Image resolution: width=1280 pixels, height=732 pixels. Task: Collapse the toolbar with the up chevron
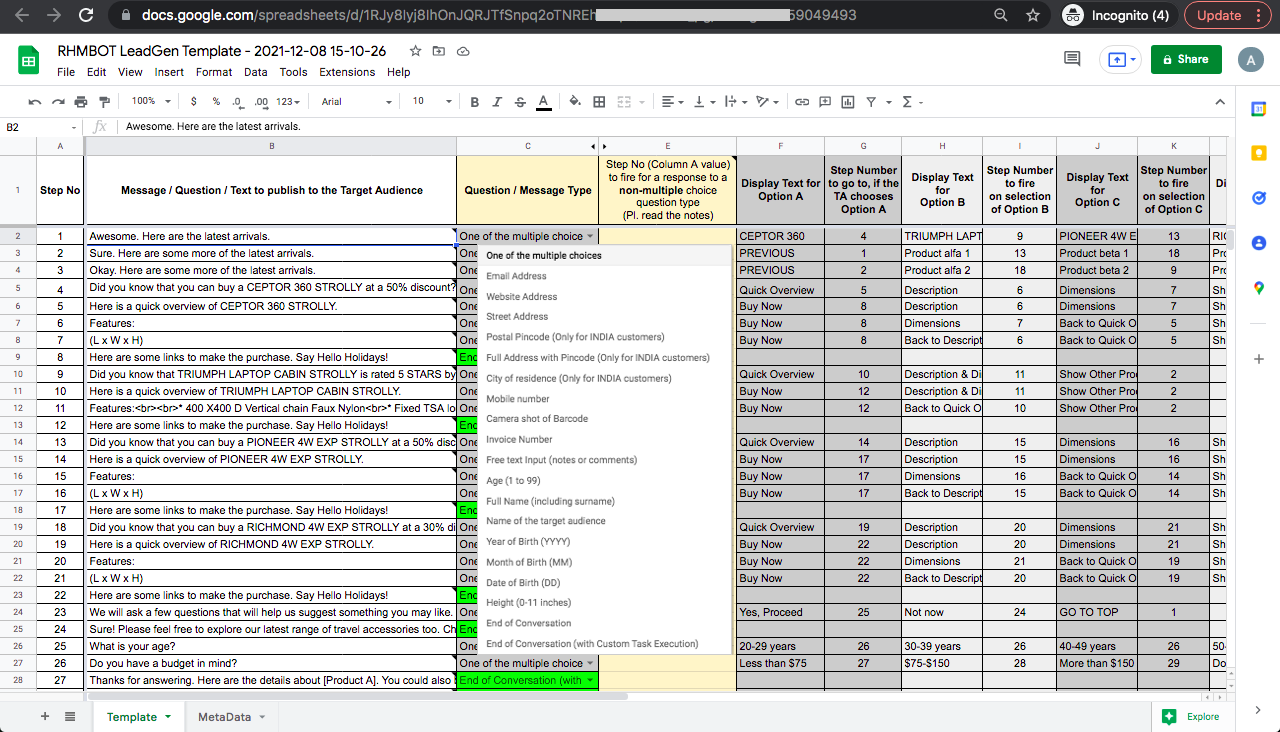1220,101
